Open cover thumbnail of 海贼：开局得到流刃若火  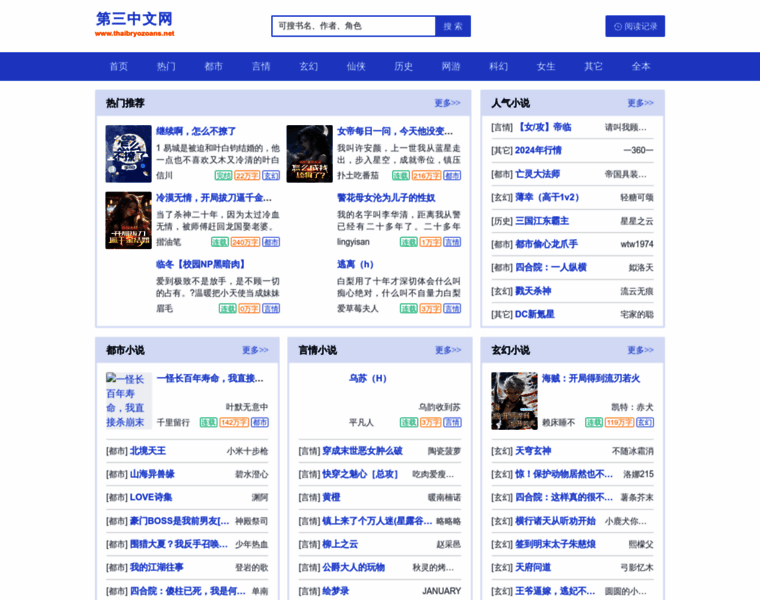pos(514,401)
